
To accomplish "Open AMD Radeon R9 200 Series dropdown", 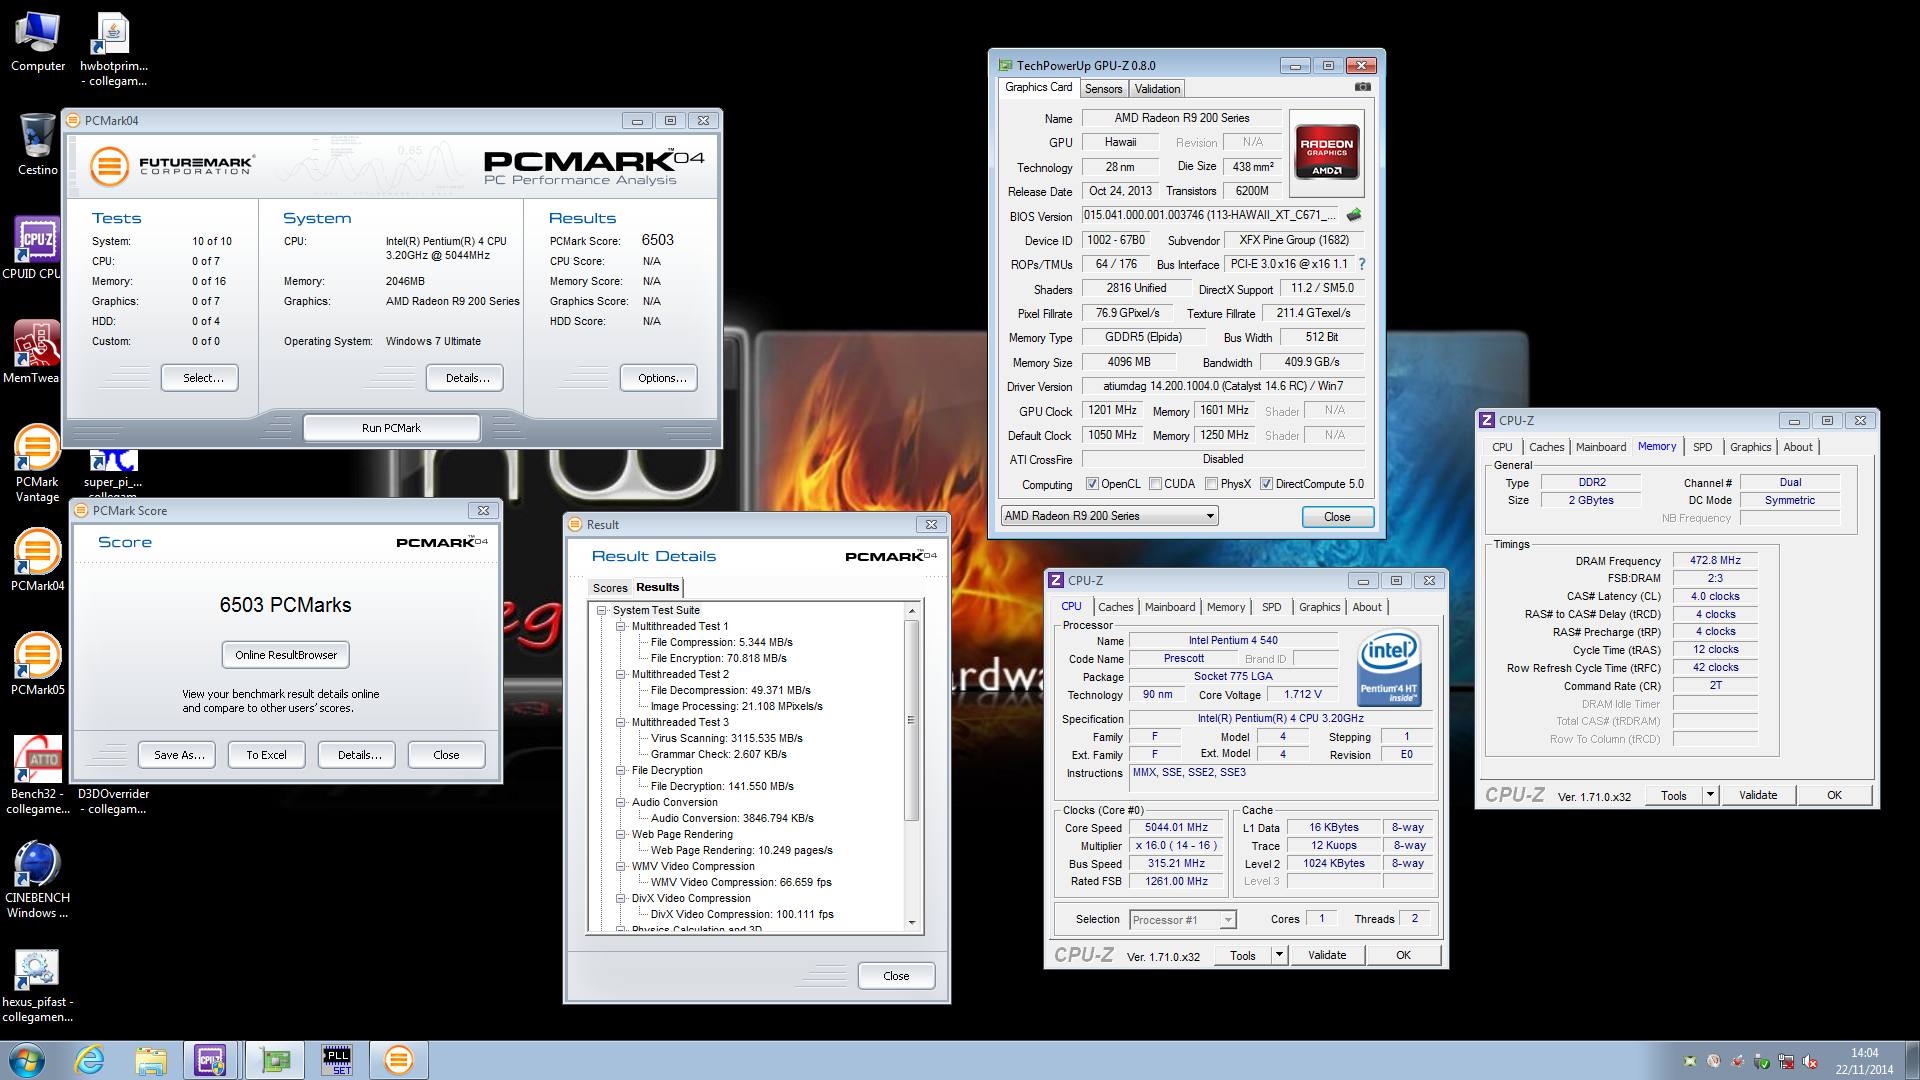I will pyautogui.click(x=1109, y=516).
